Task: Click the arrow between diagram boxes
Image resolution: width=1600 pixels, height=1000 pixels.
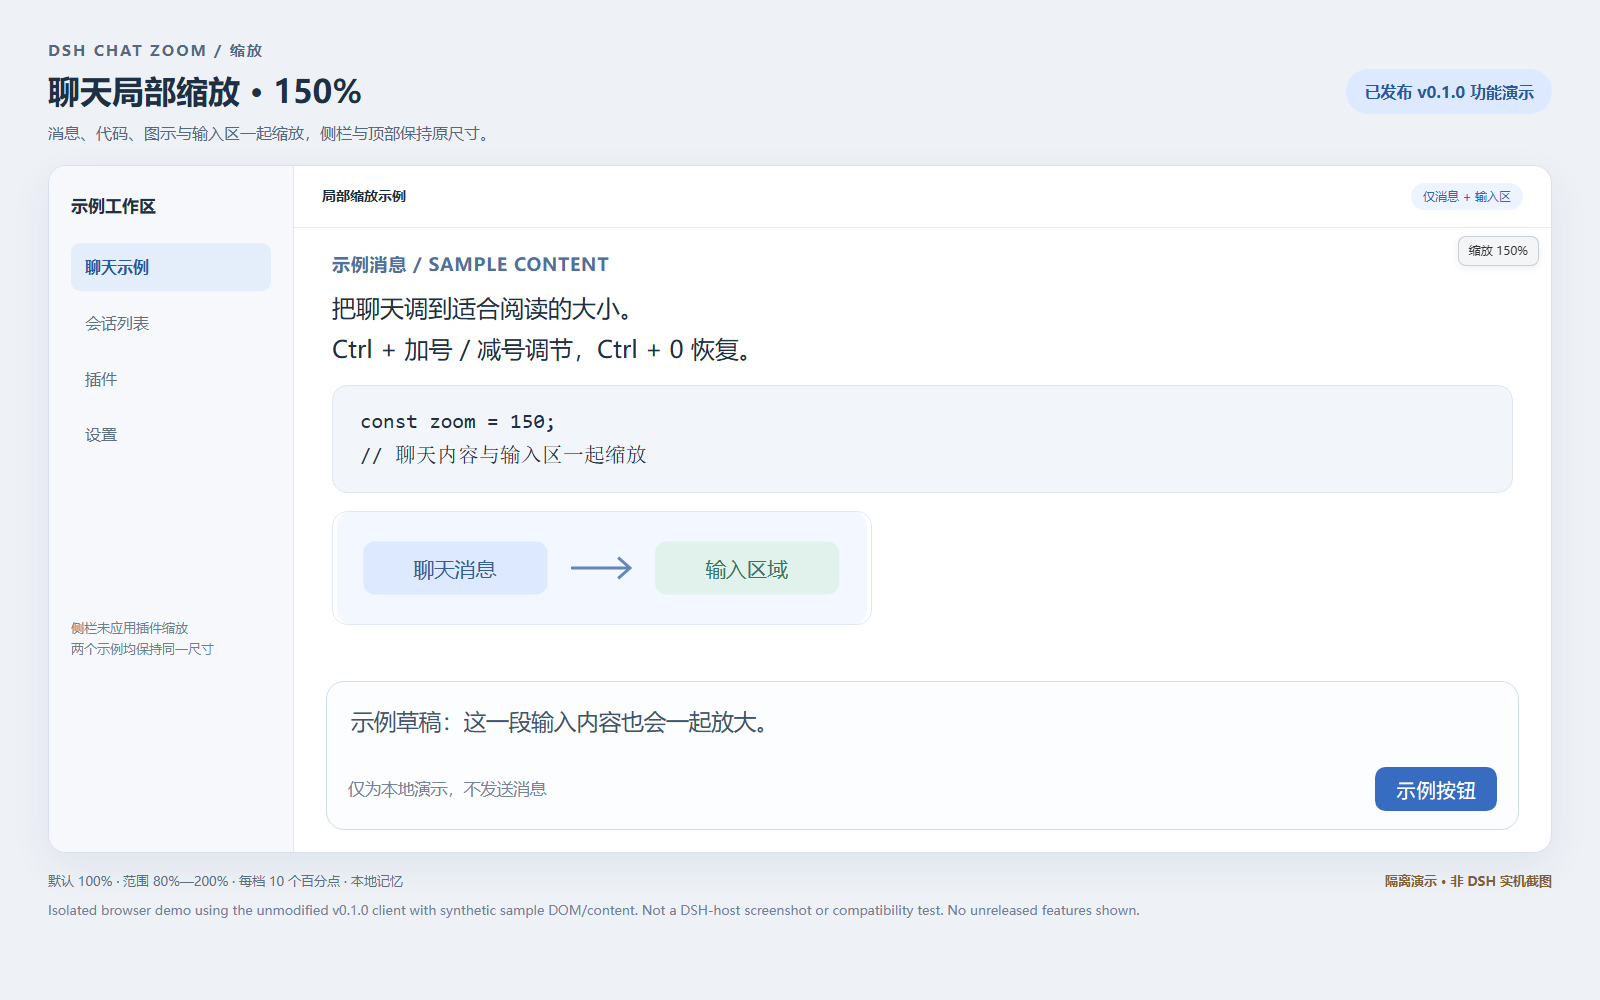Action: click(x=601, y=568)
